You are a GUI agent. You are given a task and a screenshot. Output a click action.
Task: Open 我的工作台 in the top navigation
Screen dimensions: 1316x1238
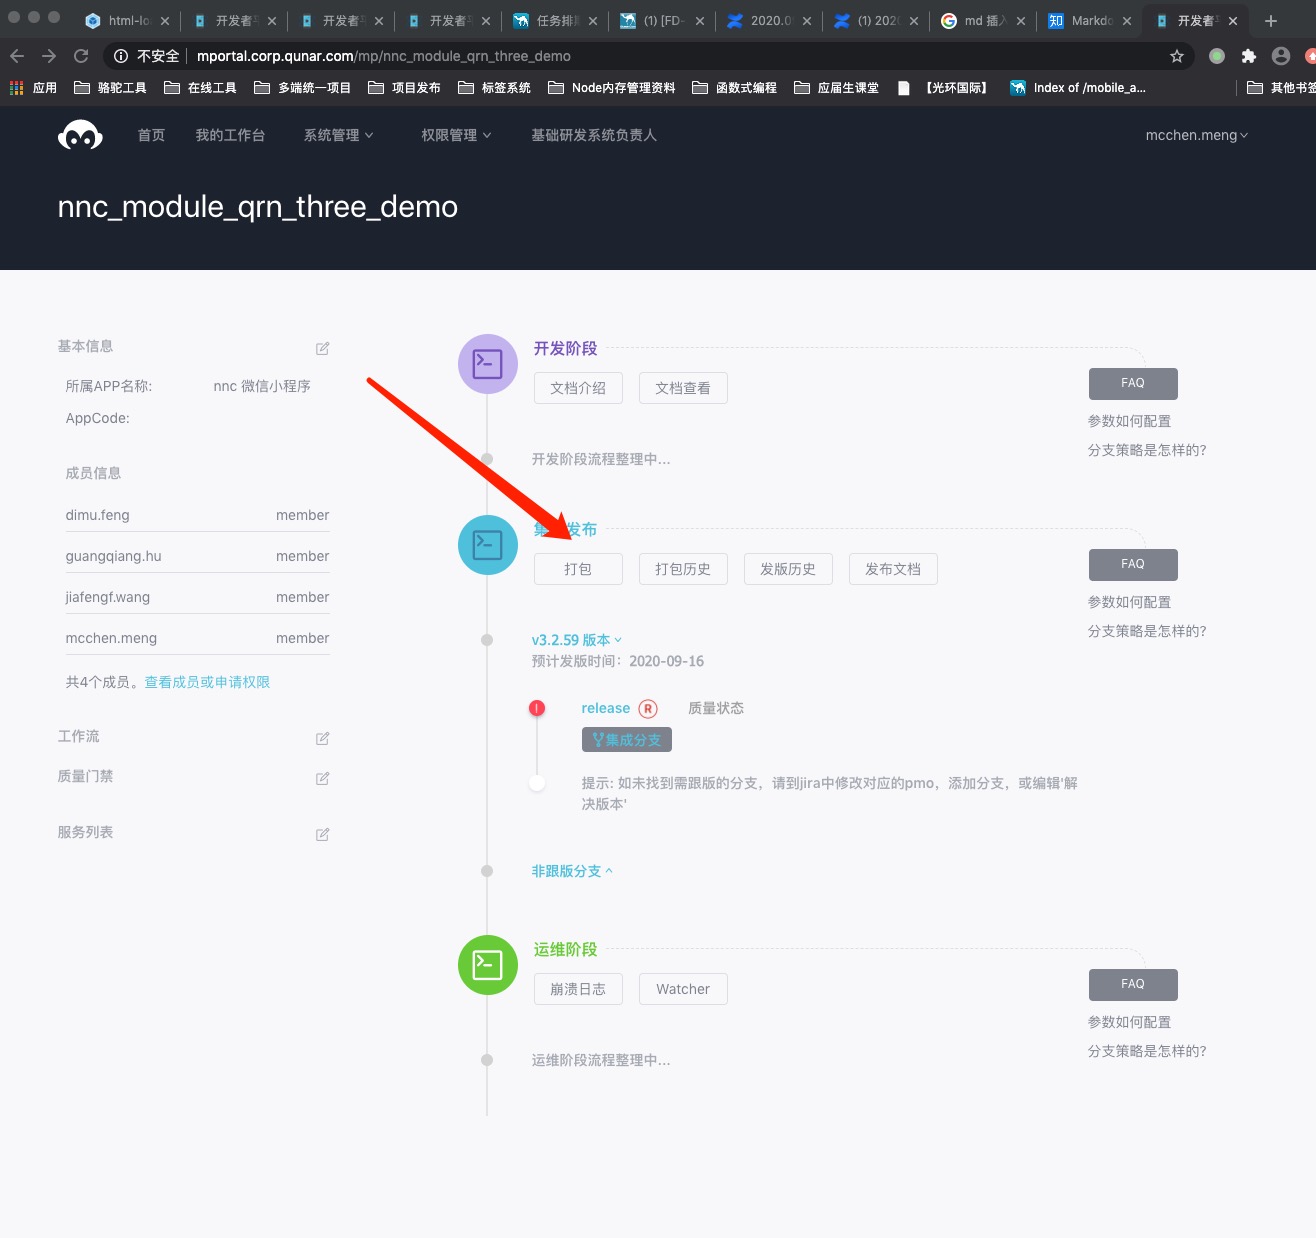pyautogui.click(x=230, y=135)
